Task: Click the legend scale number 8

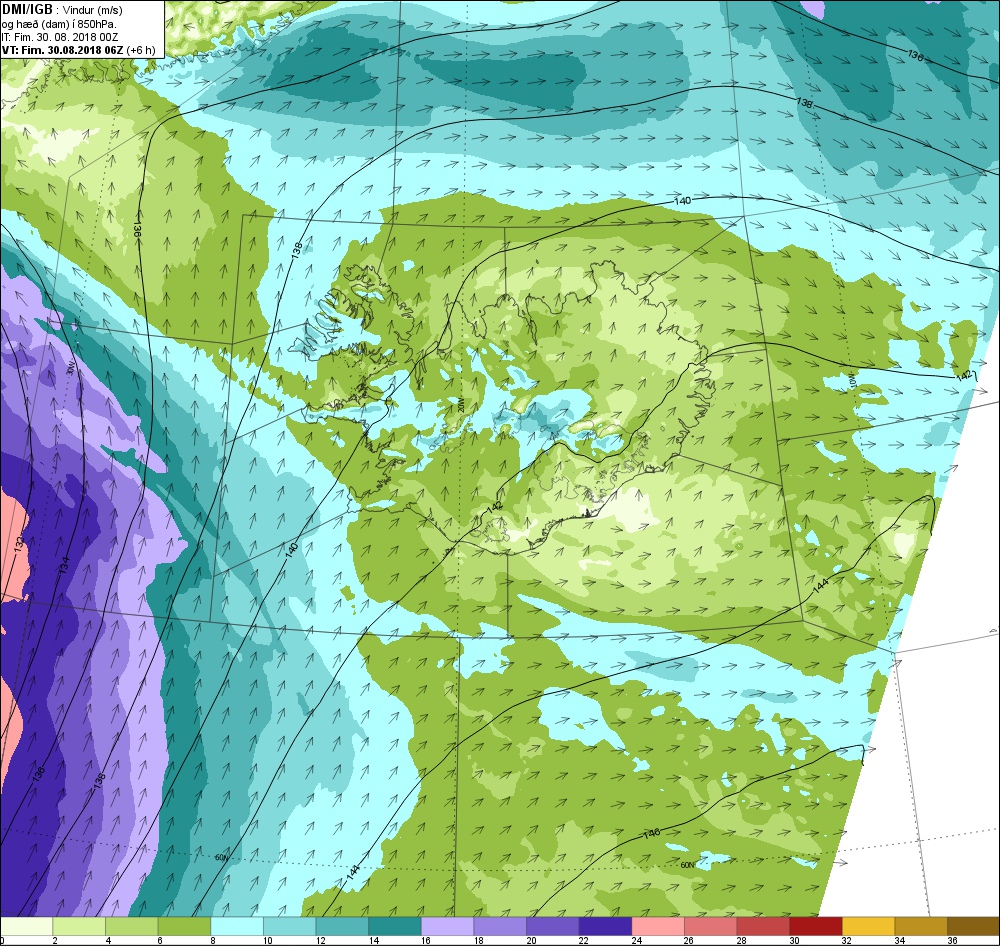Action: tap(213, 940)
